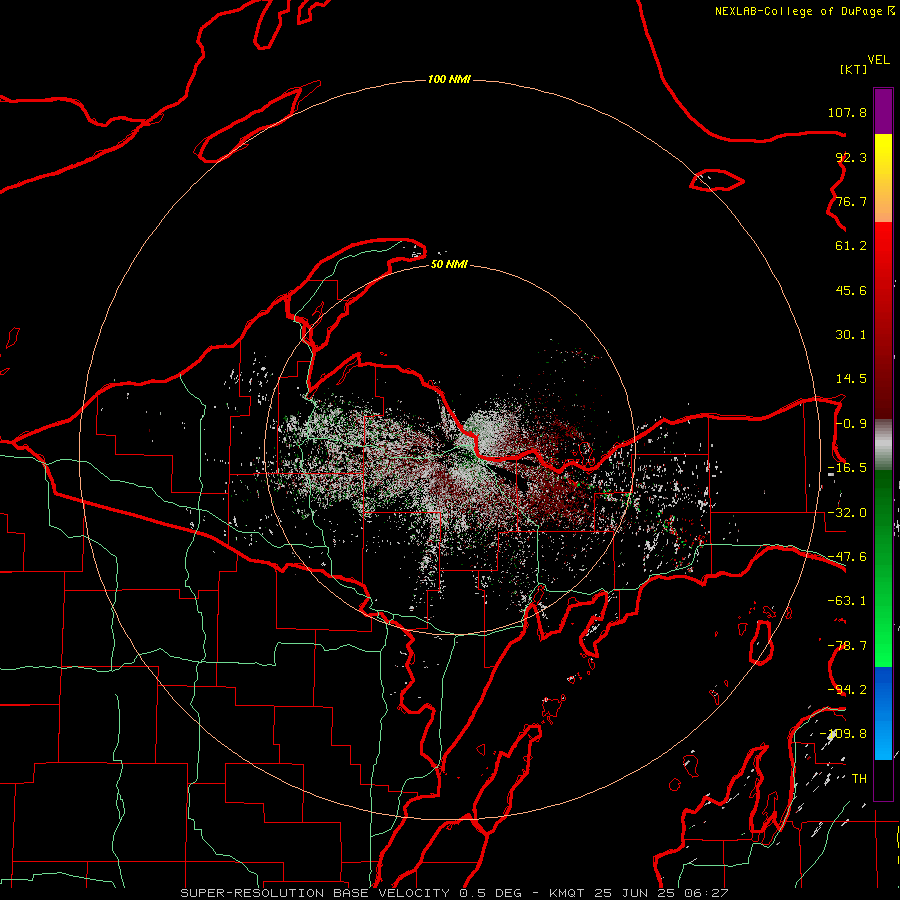This screenshot has height=900, width=900.
Task: Select the -16.5 legend value
Action: [x=847, y=468]
